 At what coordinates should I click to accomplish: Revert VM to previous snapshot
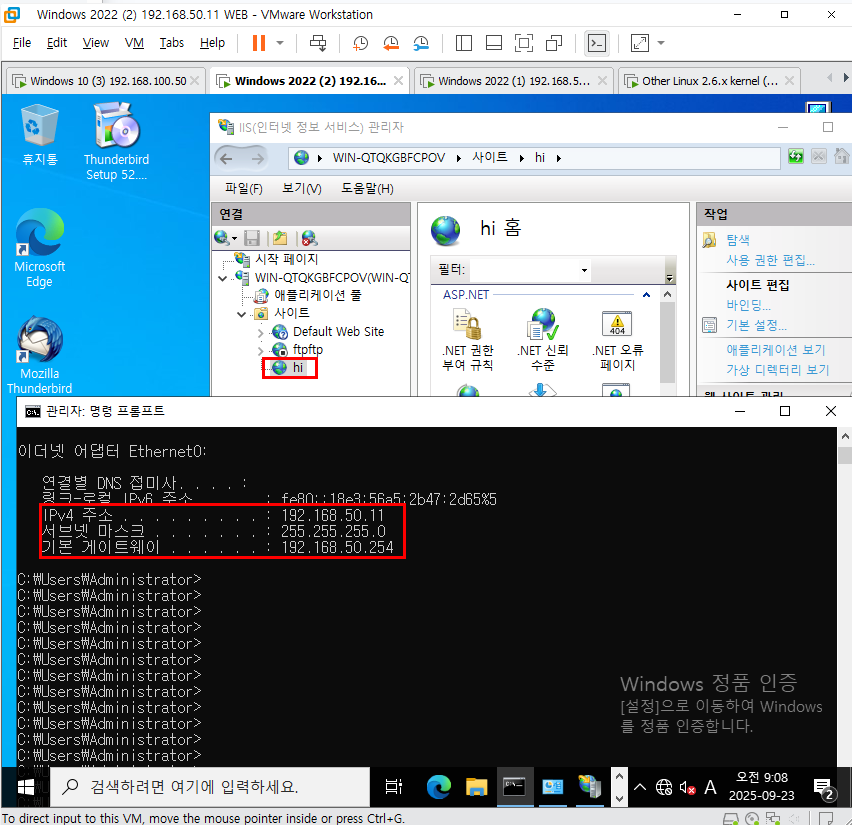(391, 43)
